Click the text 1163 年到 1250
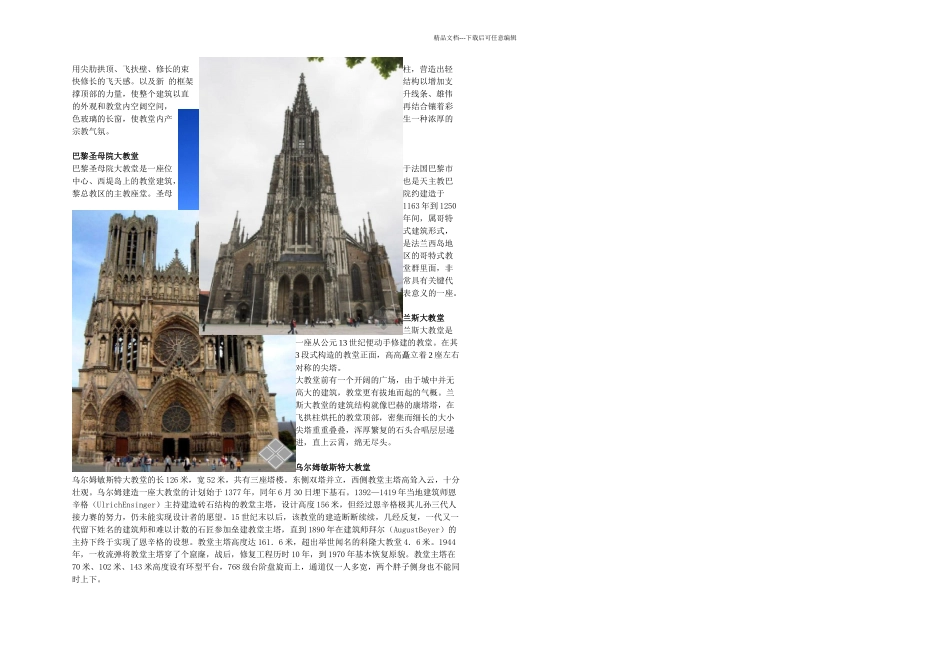This screenshot has height=672, width=950. click(x=430, y=206)
